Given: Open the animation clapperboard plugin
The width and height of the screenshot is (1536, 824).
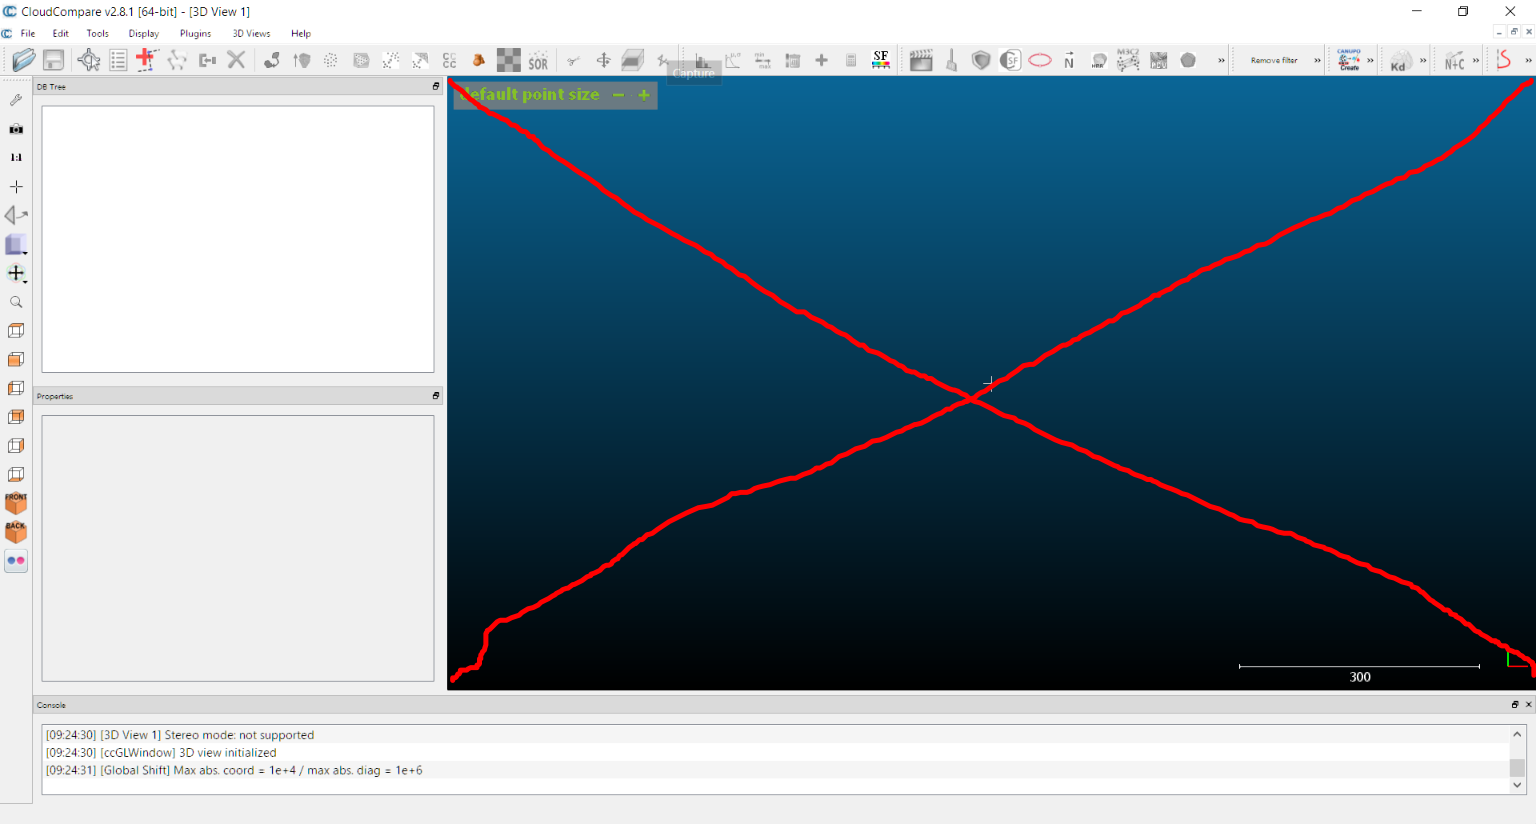Looking at the screenshot, I should (921, 61).
